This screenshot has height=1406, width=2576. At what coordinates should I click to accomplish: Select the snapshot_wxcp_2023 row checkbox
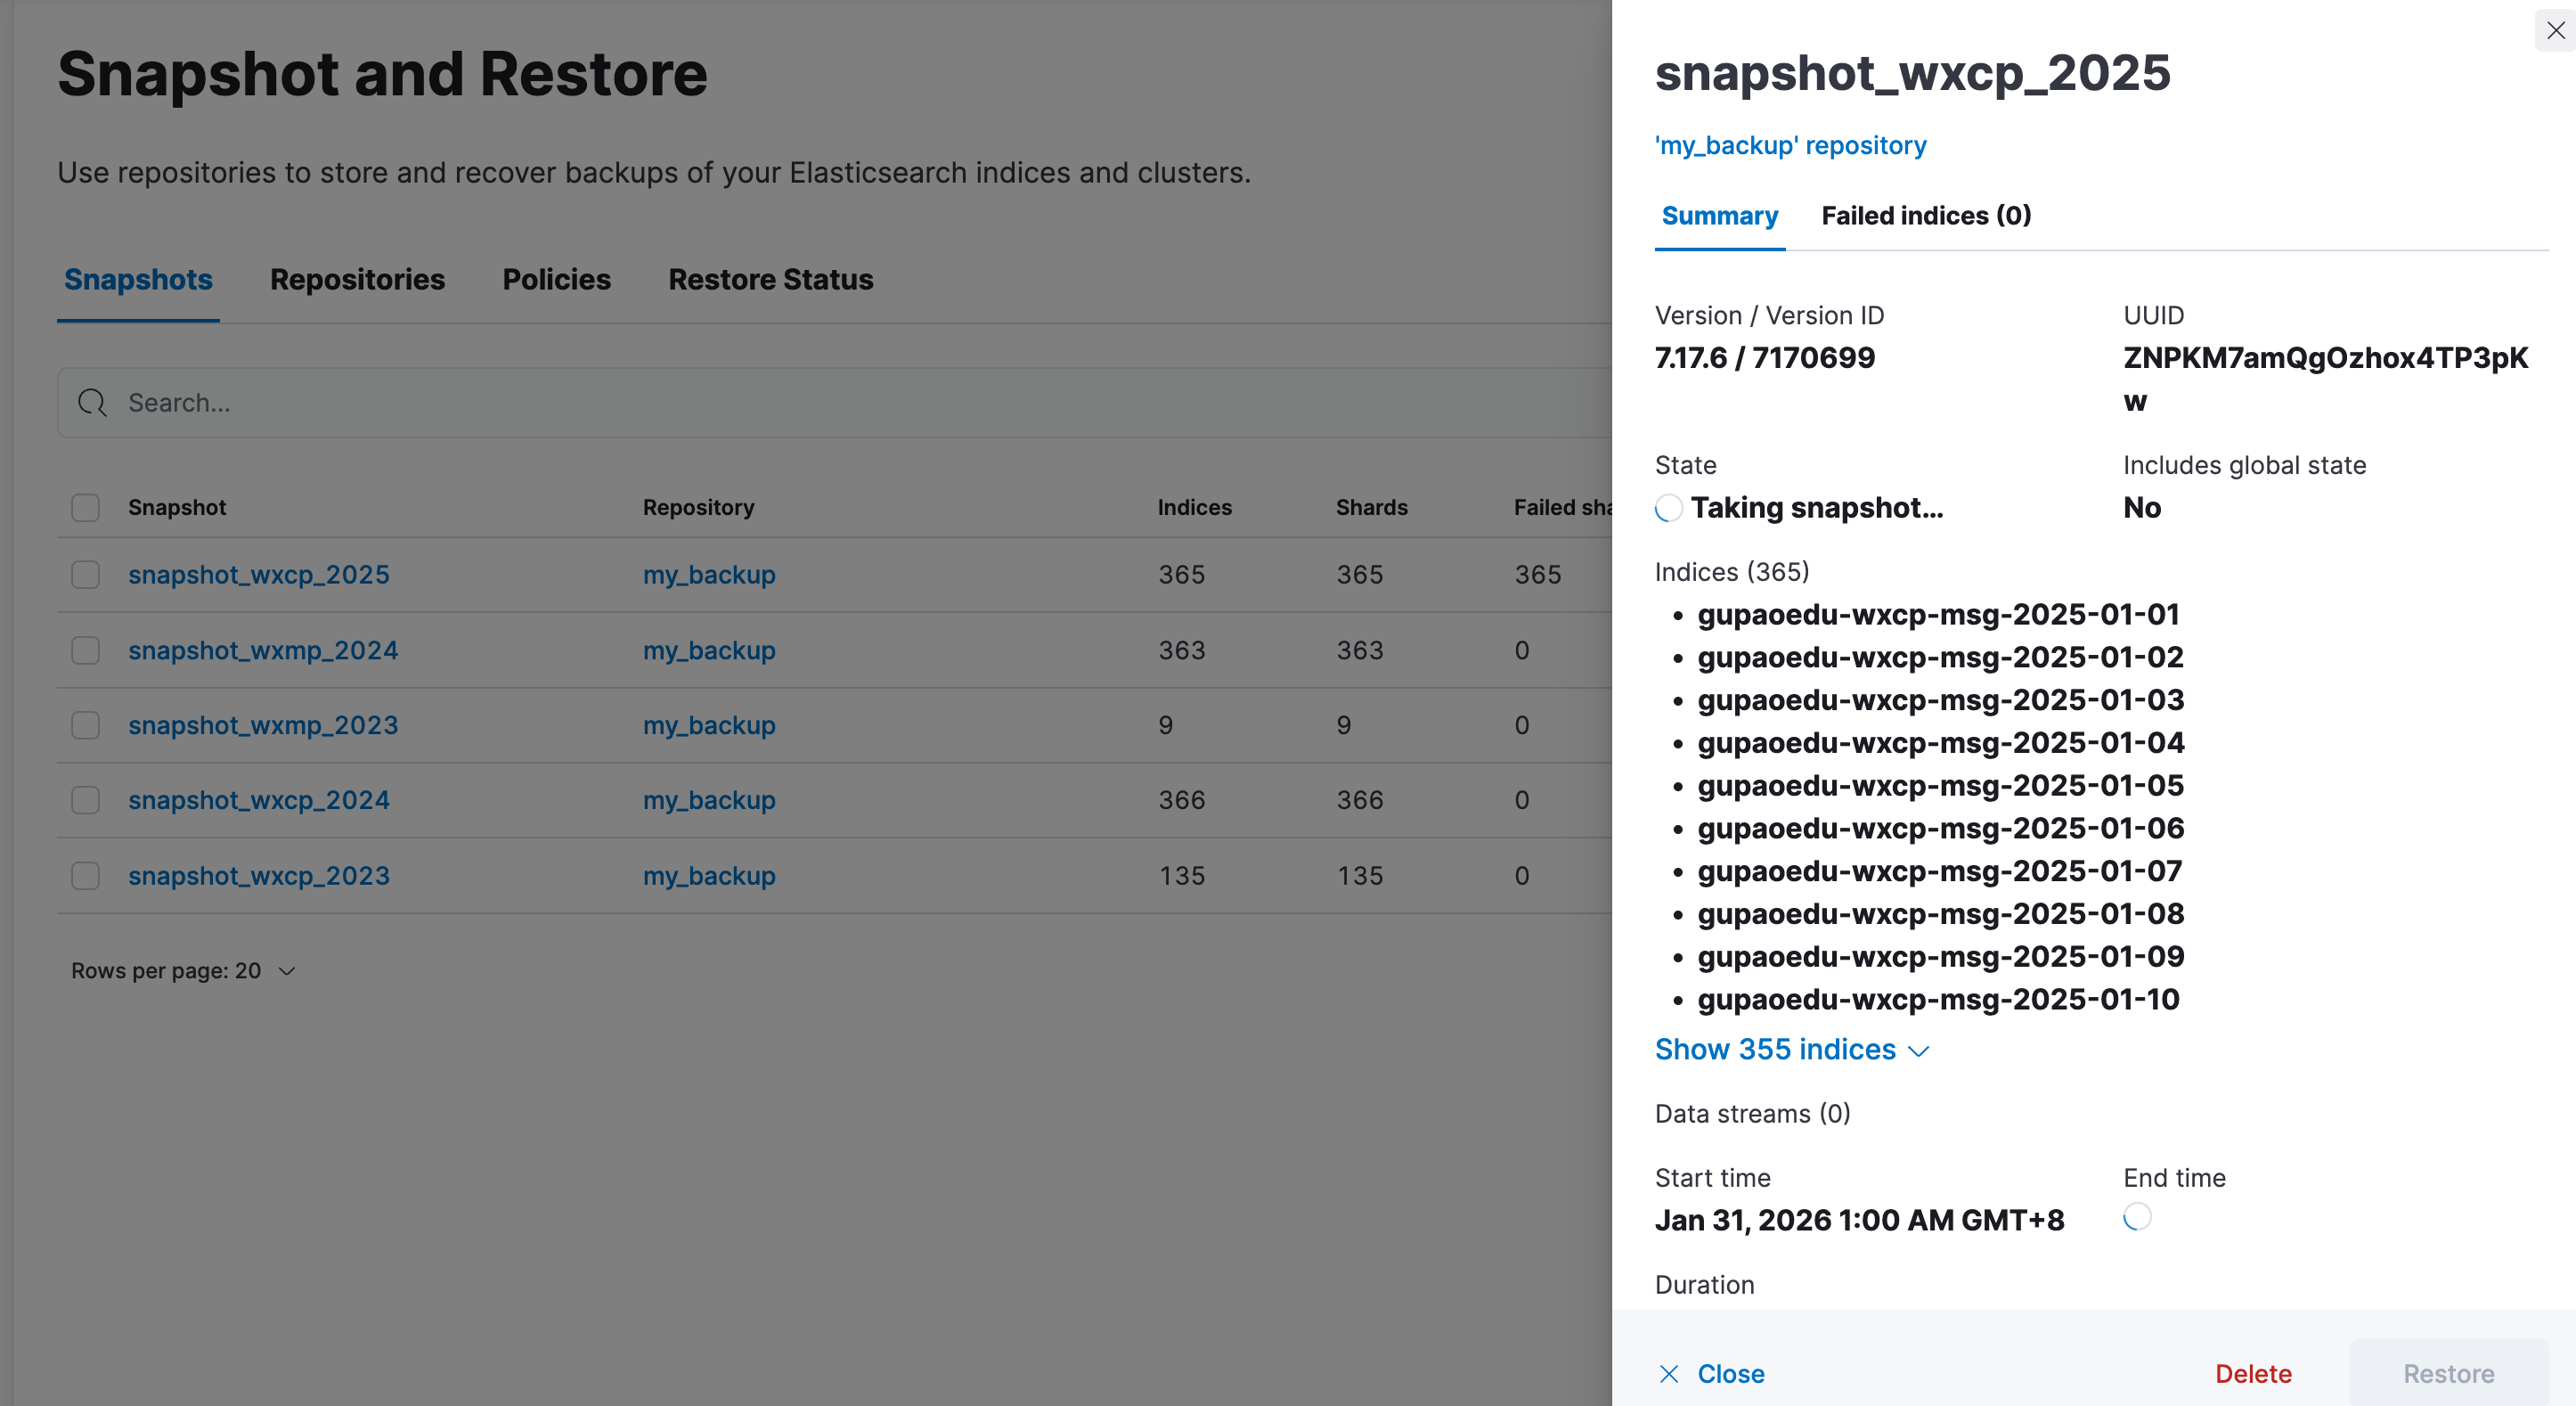coord(86,876)
